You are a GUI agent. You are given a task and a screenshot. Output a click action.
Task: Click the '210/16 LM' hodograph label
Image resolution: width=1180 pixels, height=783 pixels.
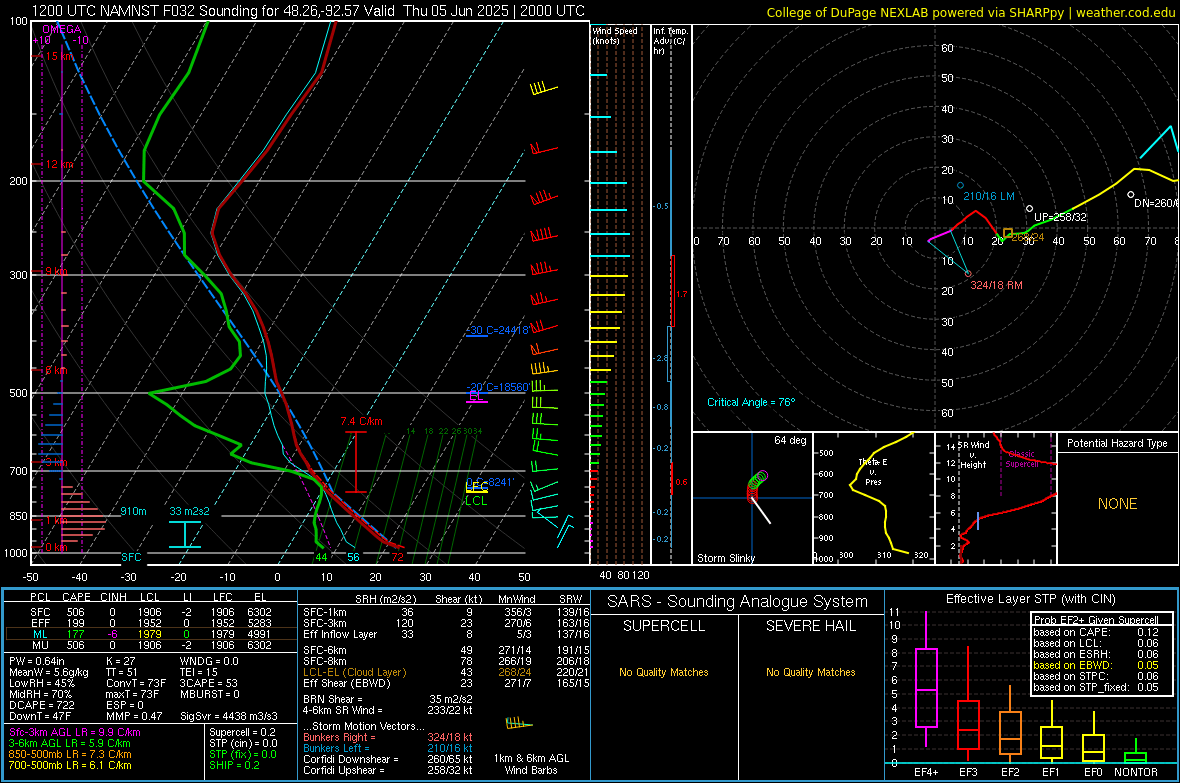click(989, 196)
